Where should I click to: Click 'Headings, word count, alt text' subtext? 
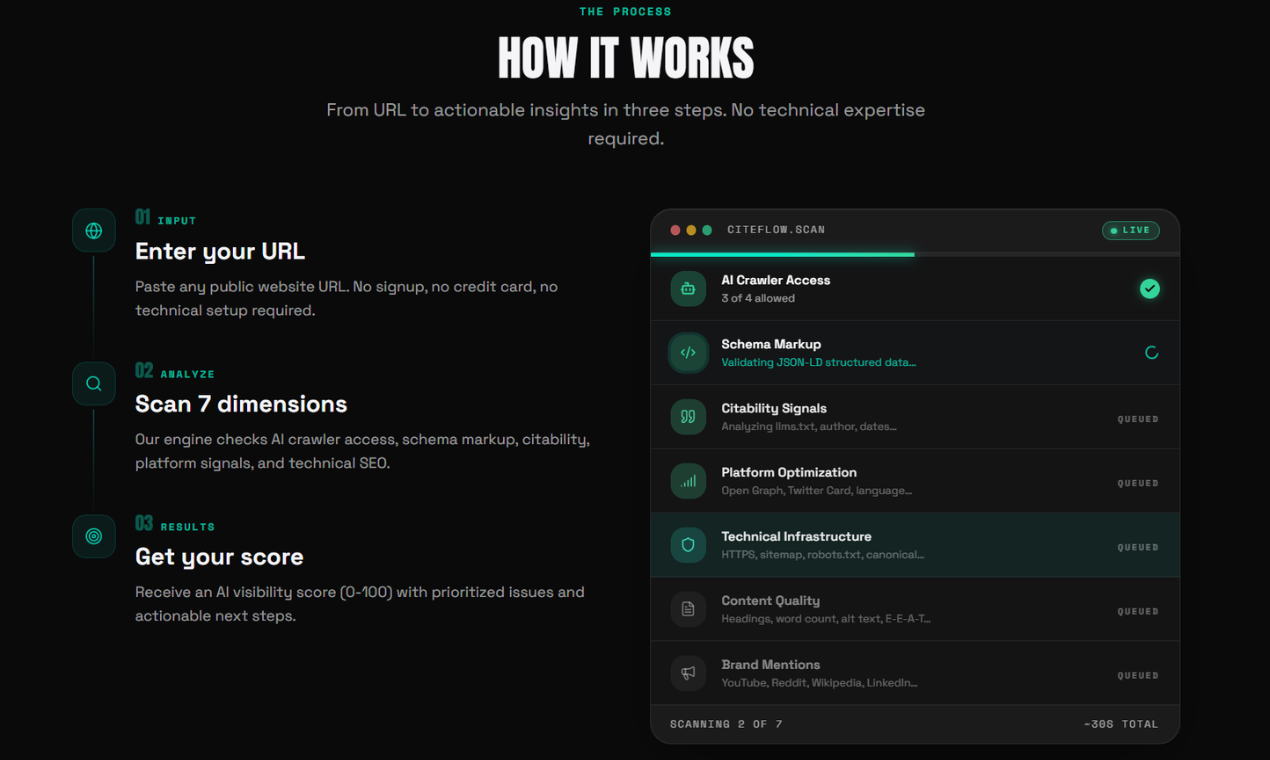click(826, 618)
